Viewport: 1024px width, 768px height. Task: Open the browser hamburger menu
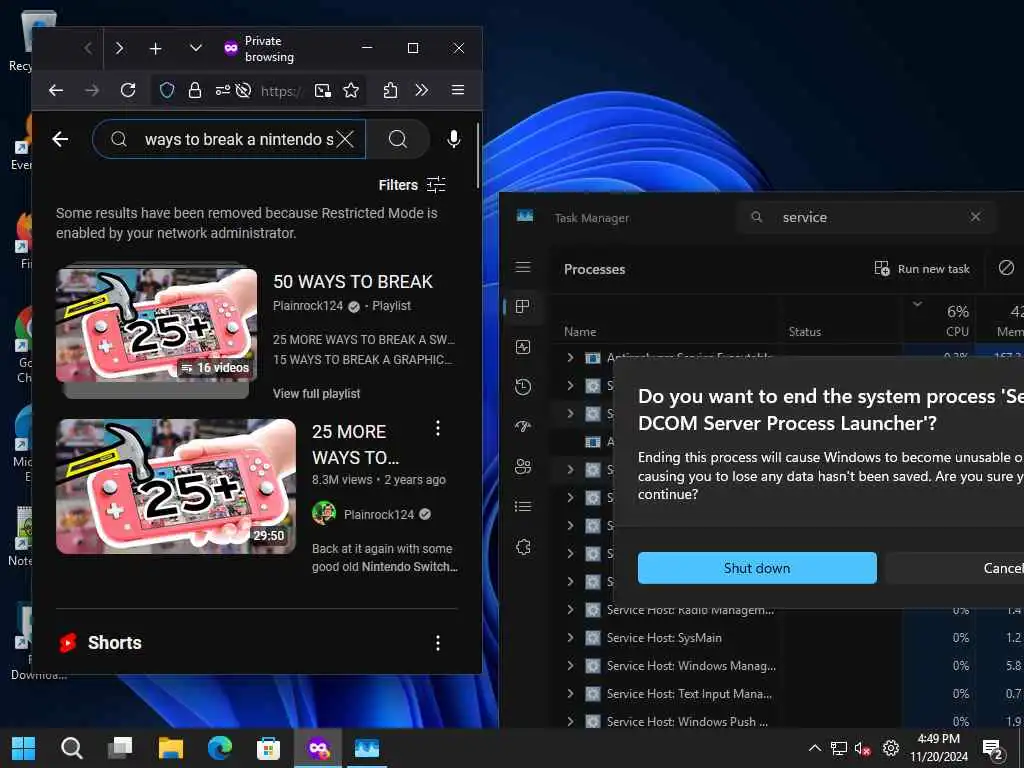458,90
